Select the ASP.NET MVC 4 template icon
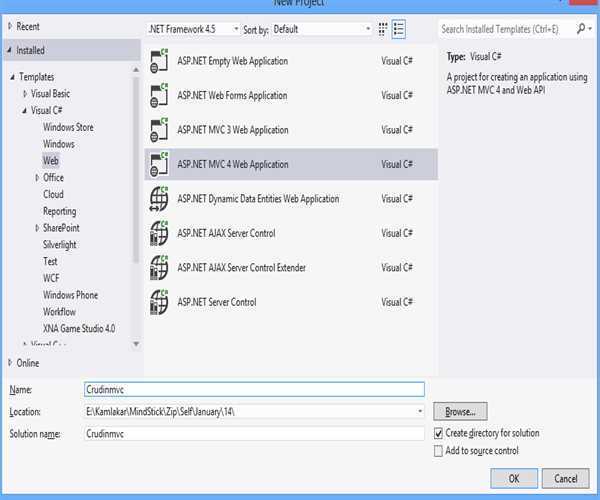This screenshot has width=600, height=500. click(159, 164)
